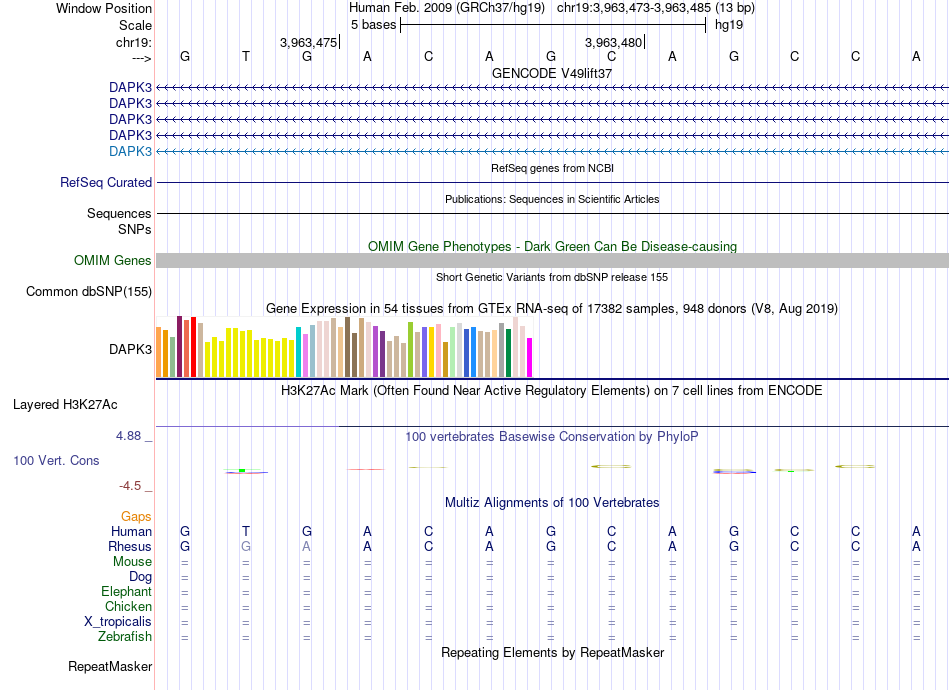This screenshot has height=690, width=950.
Task: Open Short Genetic Variants from dbSNP release 155
Action: click(x=552, y=277)
